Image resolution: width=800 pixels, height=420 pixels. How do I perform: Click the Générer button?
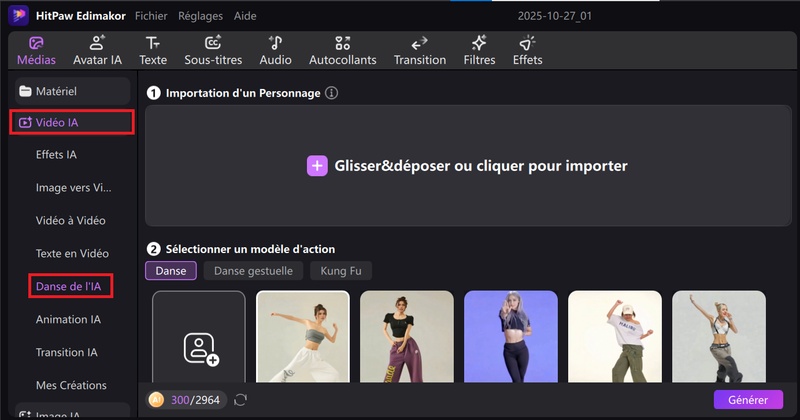(748, 400)
